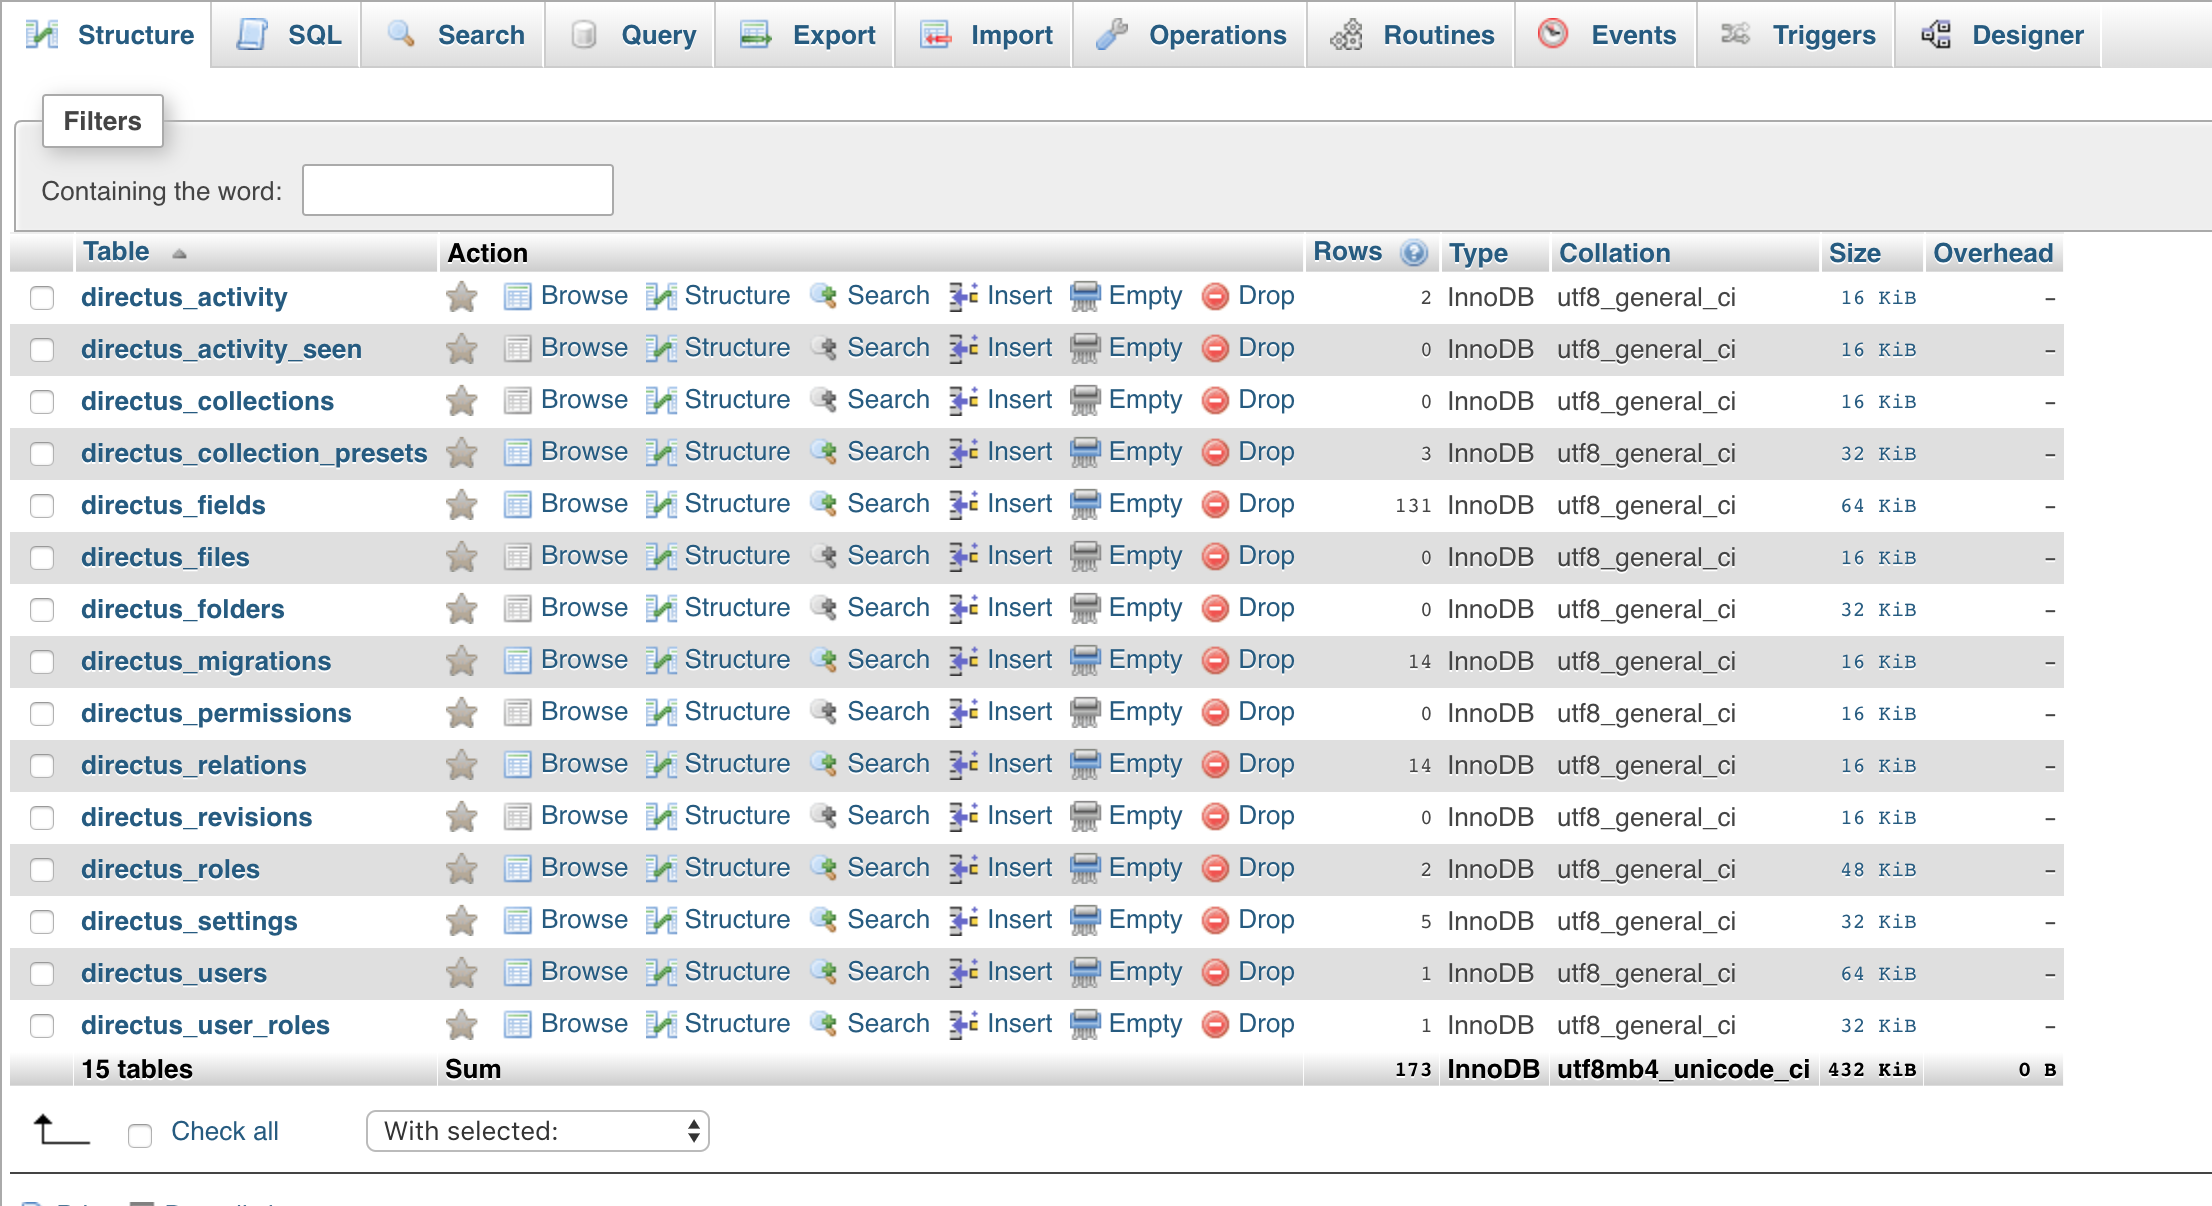Click the Browse icon for directus_settings
Image resolution: width=2212 pixels, height=1206 pixels.
pos(517,920)
